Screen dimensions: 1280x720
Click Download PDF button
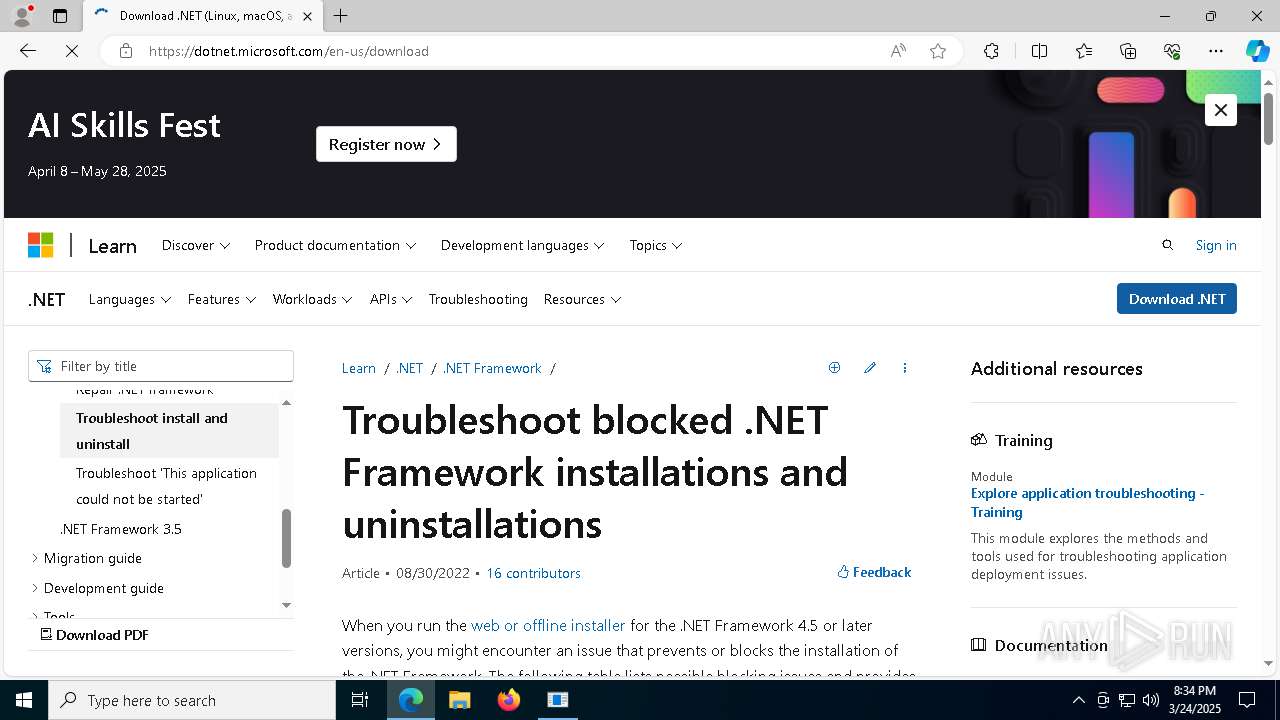click(94, 635)
